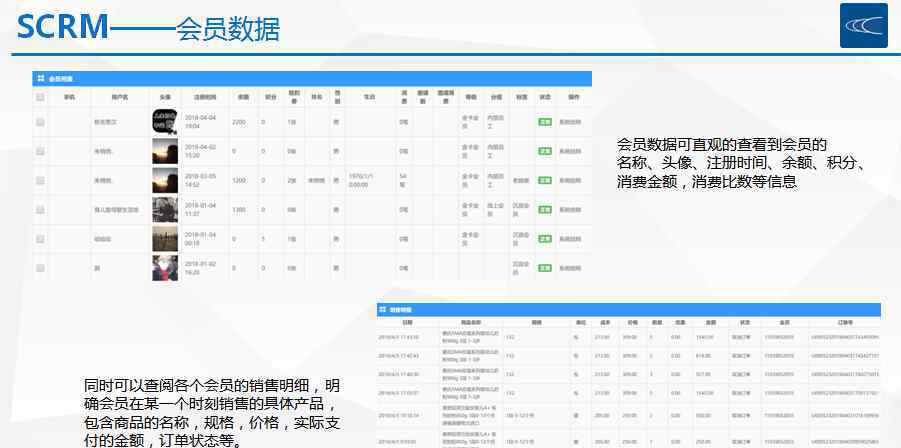Click the green status badge in the 2018-01-02 row

tap(545, 268)
